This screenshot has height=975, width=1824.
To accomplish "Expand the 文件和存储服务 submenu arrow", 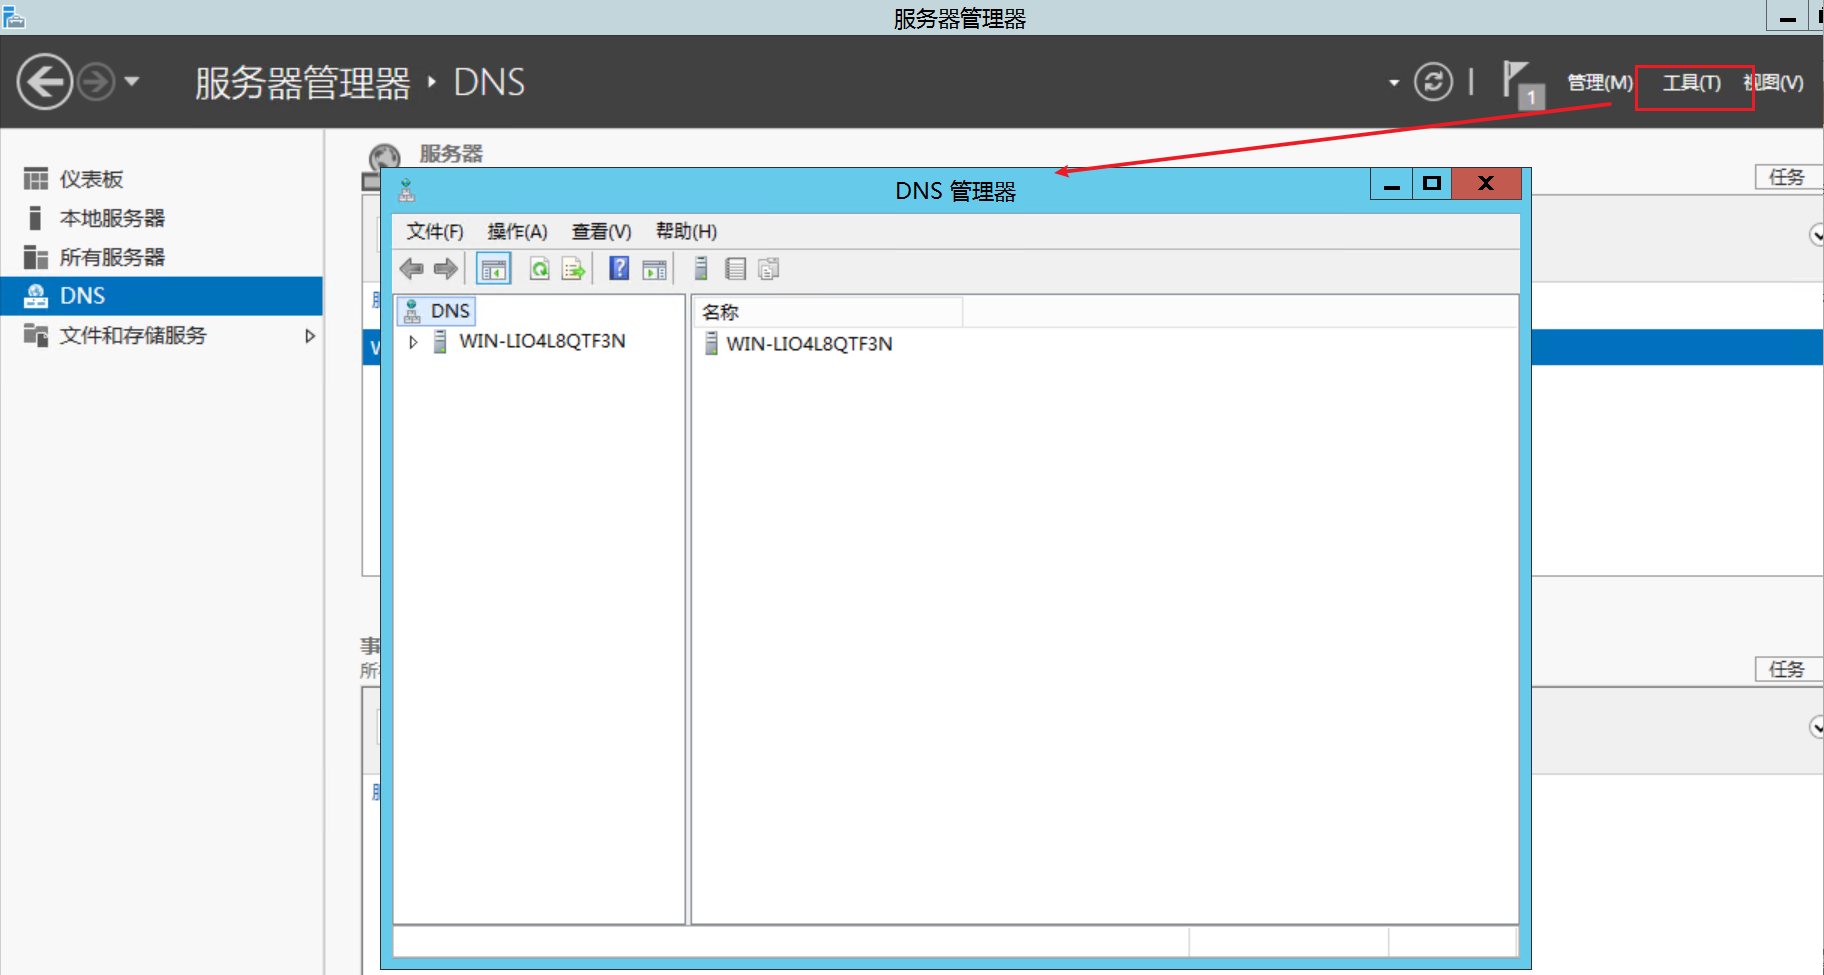I will [x=310, y=336].
